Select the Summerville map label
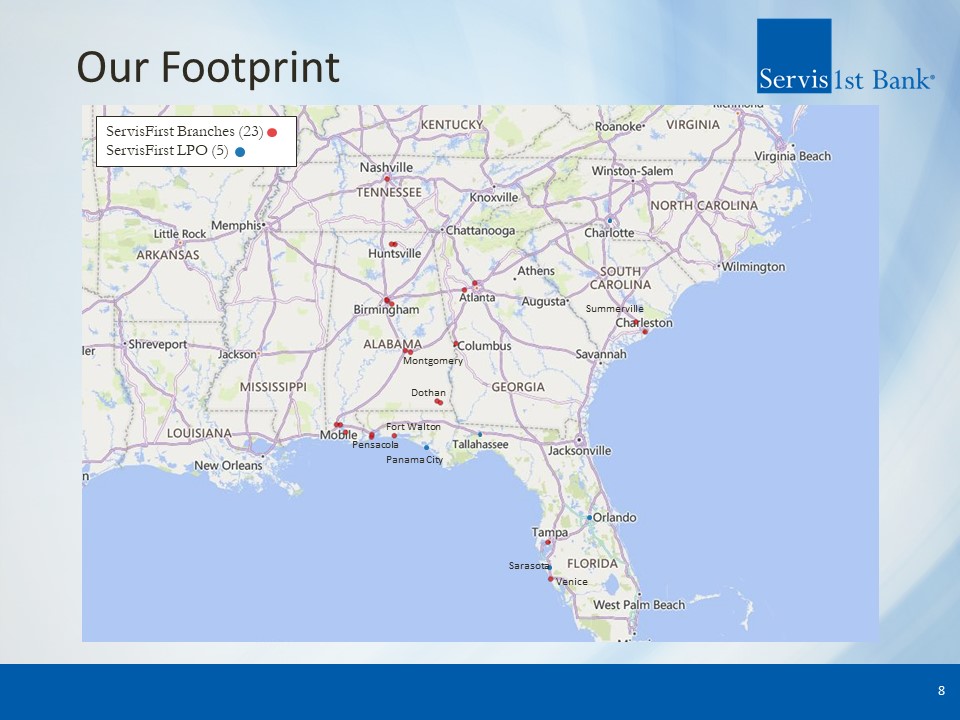 614,309
